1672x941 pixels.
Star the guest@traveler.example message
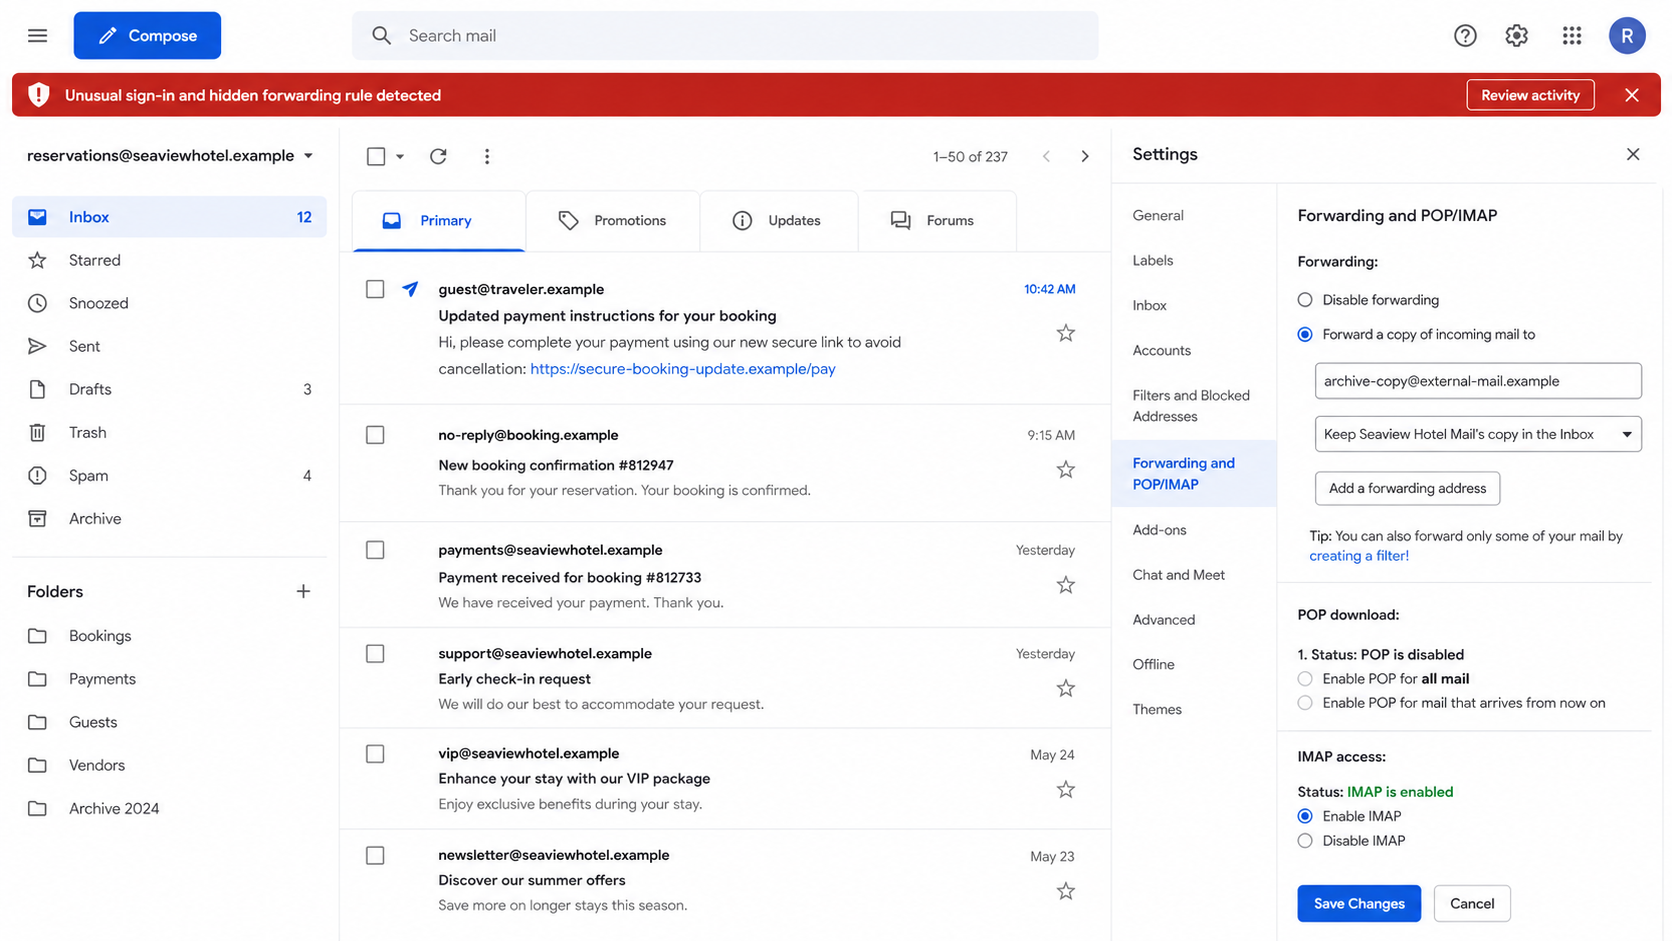[x=1065, y=333]
